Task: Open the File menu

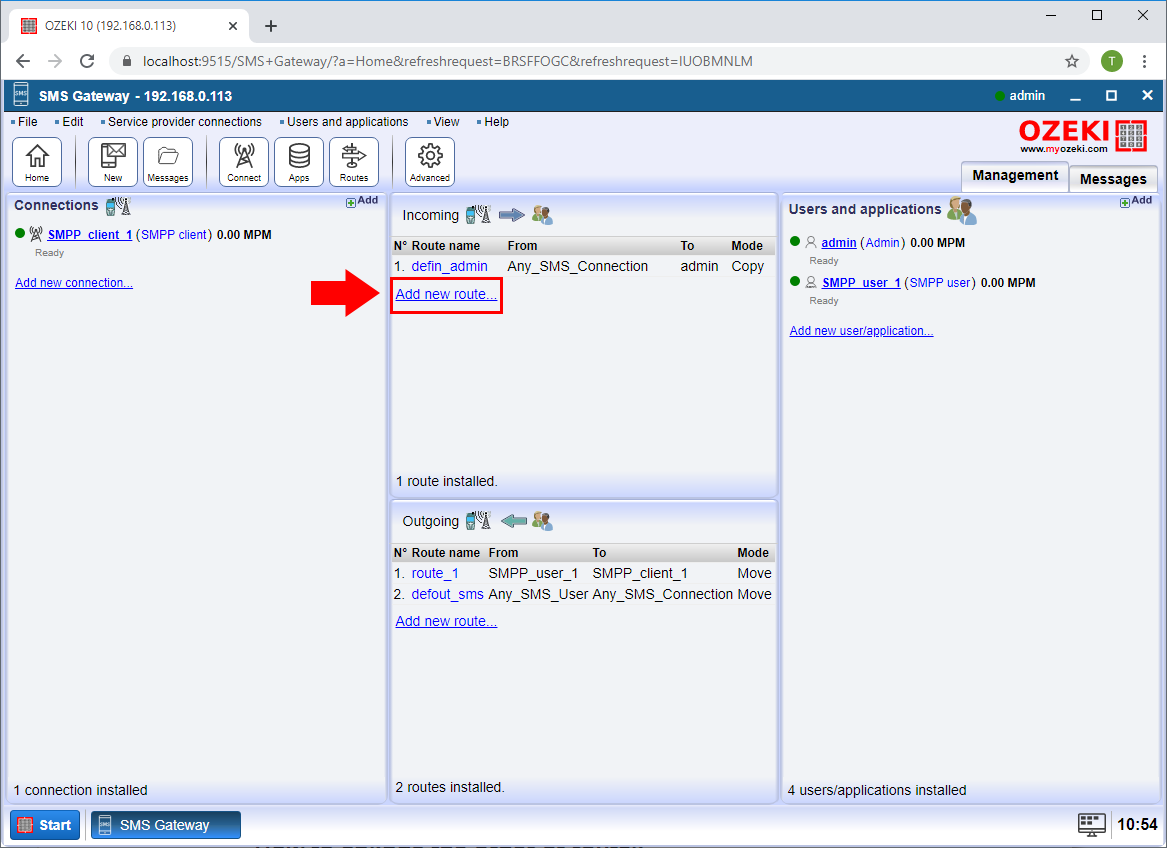Action: pos(28,122)
